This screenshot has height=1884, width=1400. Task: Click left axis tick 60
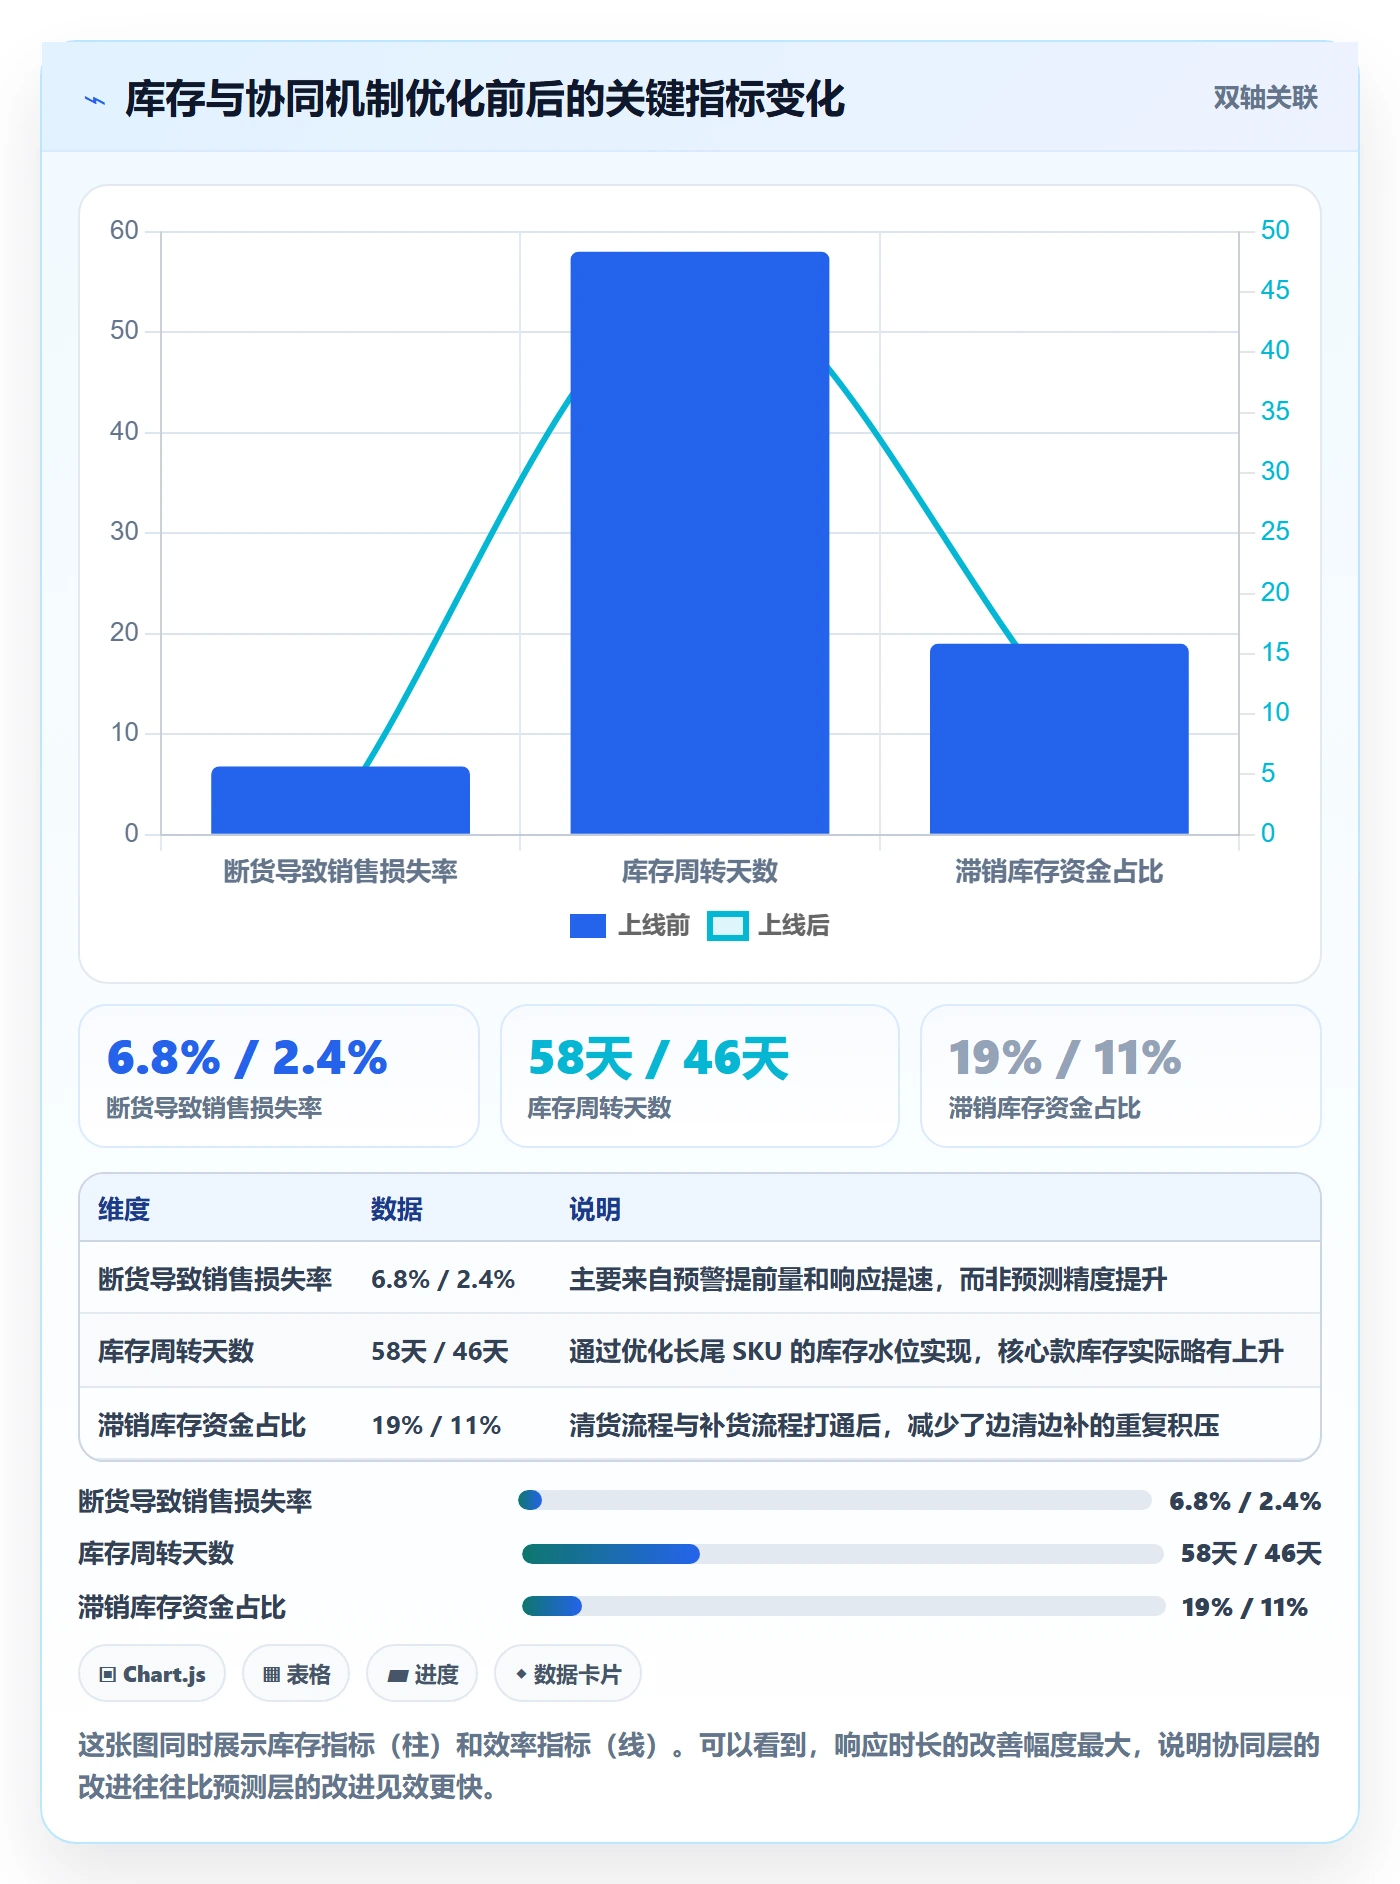pyautogui.click(x=124, y=231)
